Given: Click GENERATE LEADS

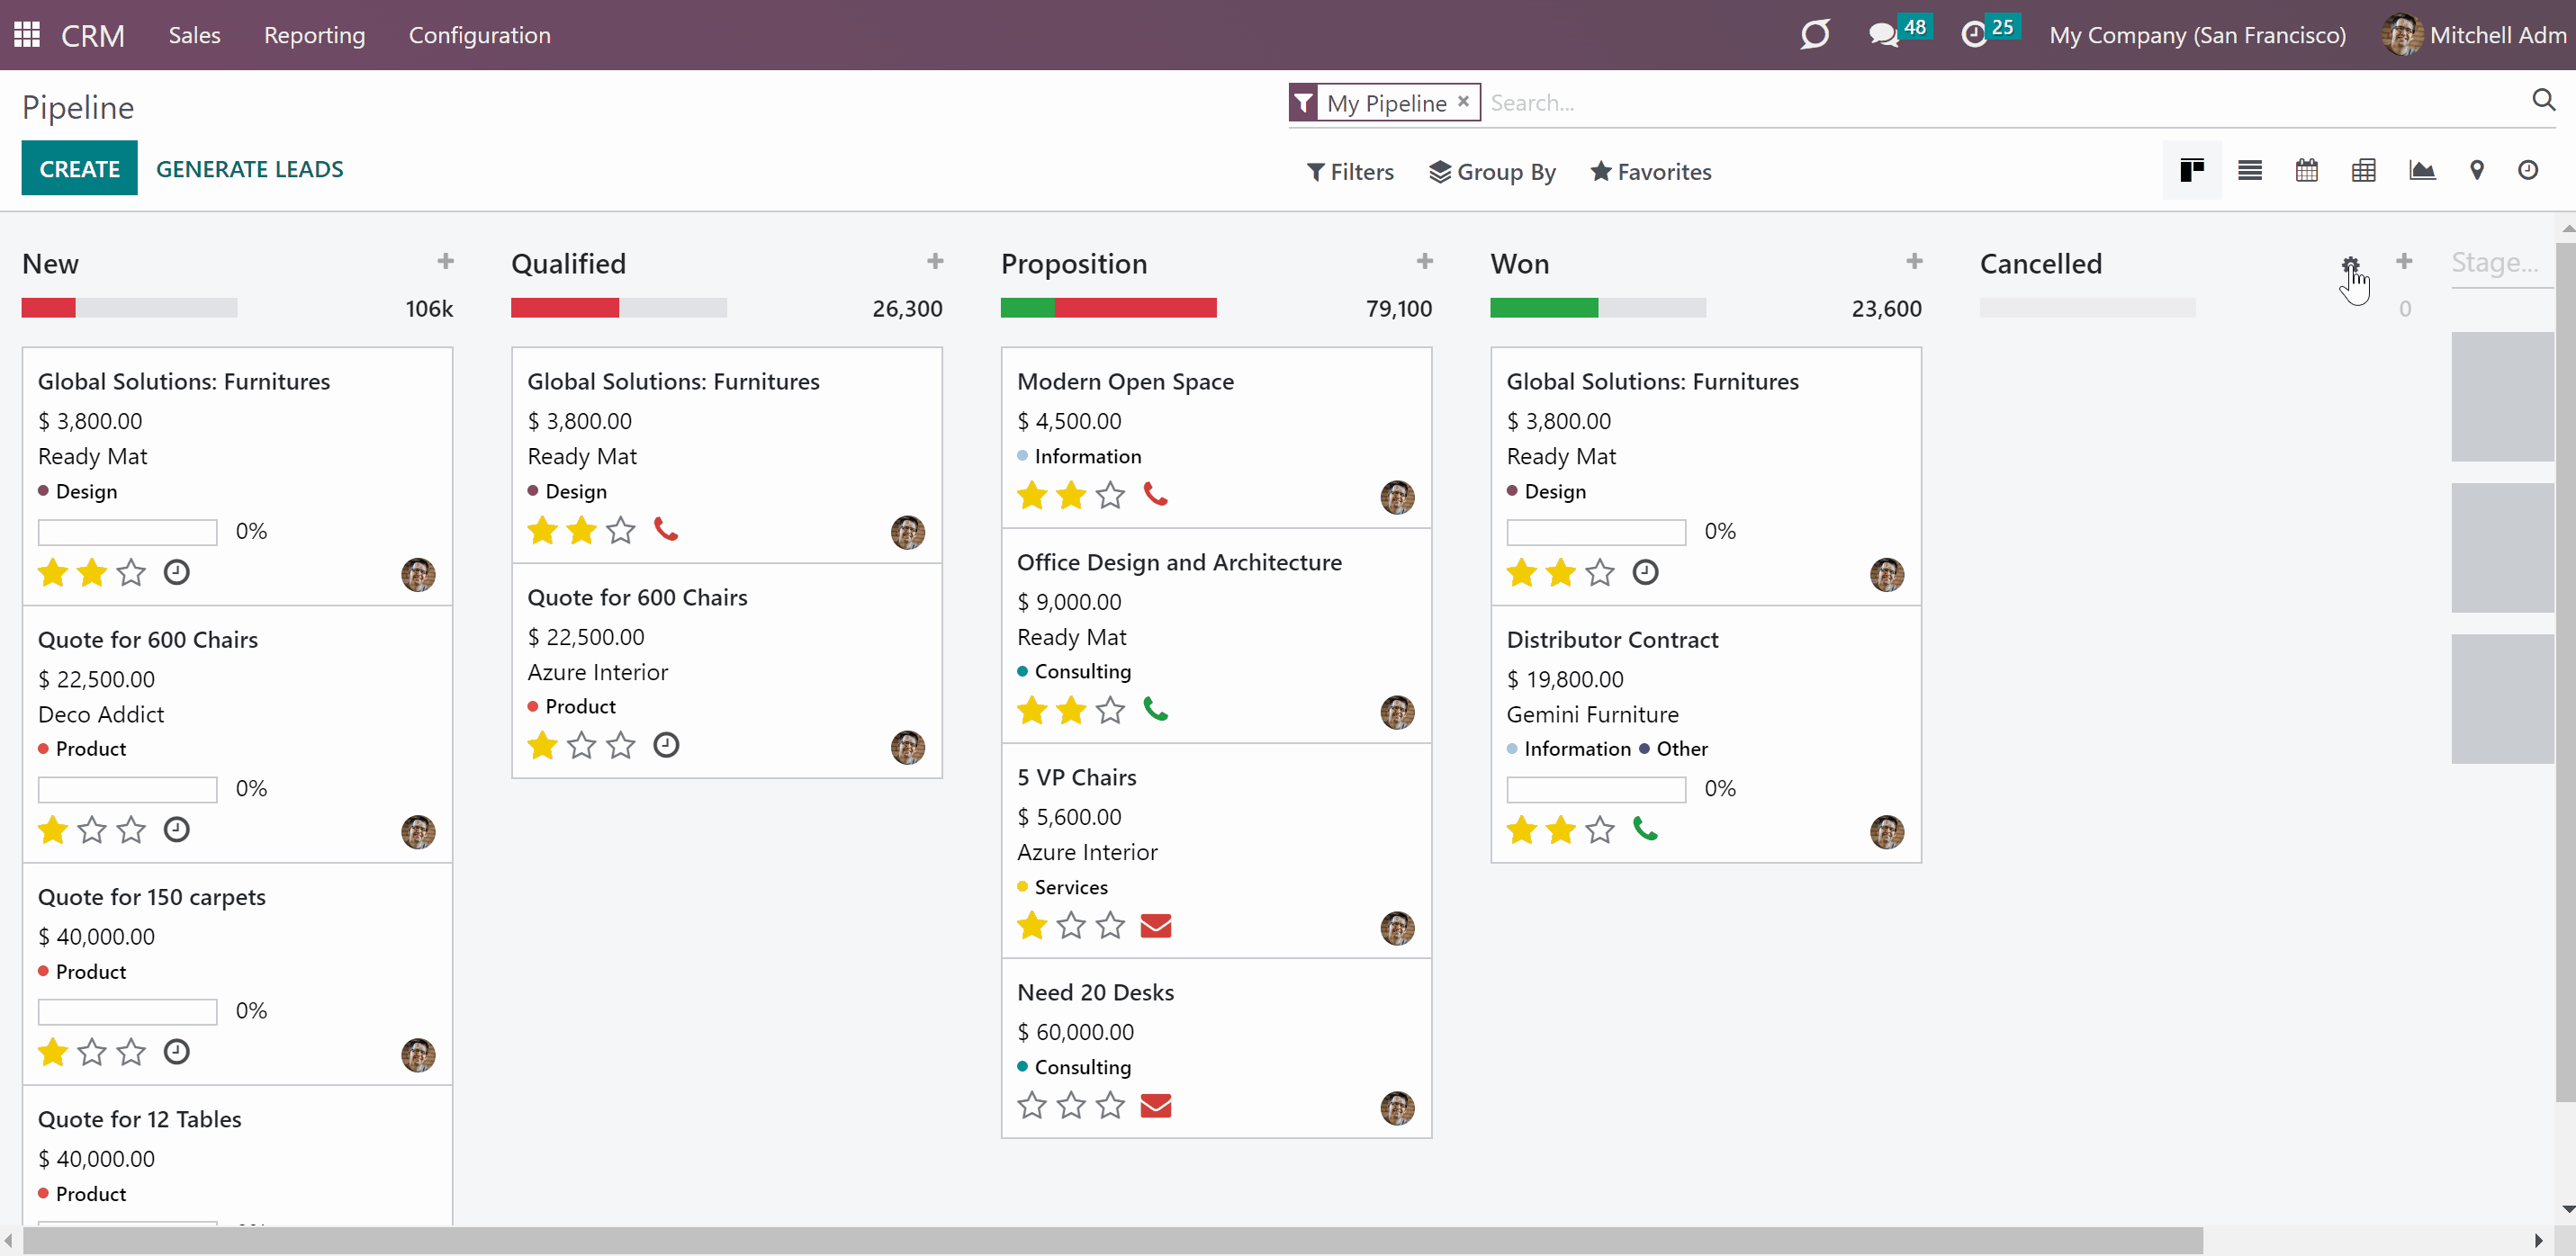Looking at the screenshot, I should point(249,169).
